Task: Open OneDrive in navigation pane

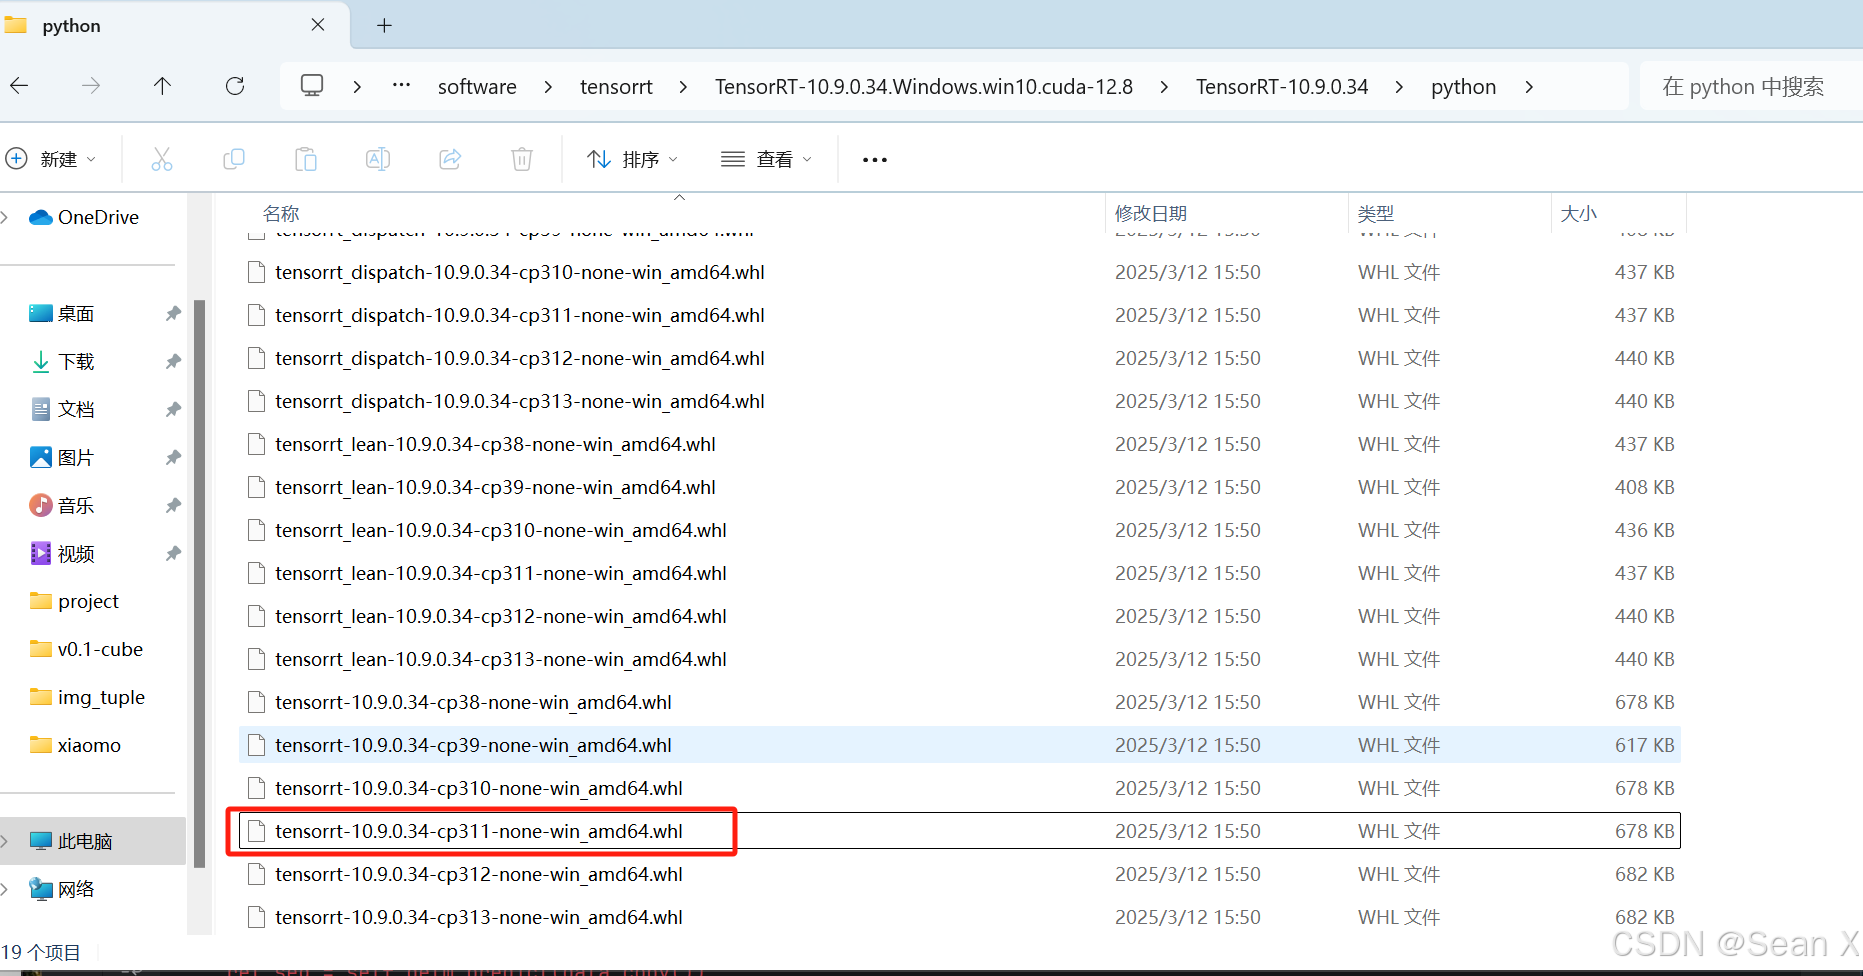Action: 84,217
